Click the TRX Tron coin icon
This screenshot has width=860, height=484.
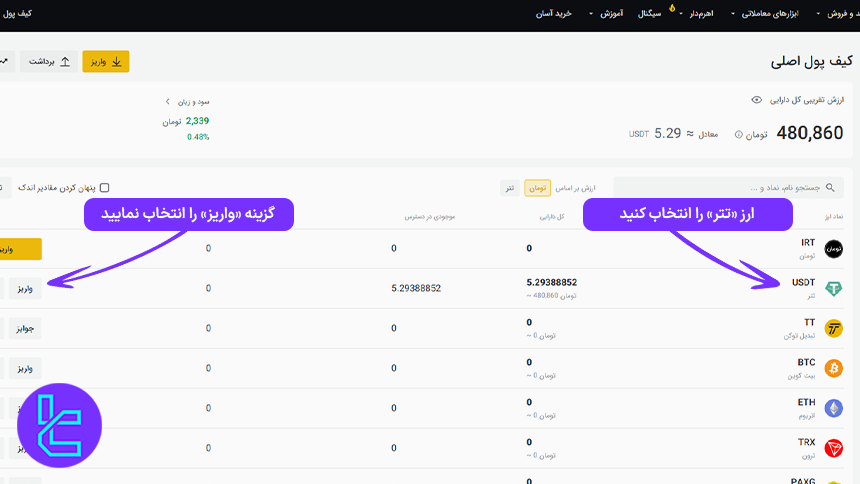pyautogui.click(x=834, y=448)
